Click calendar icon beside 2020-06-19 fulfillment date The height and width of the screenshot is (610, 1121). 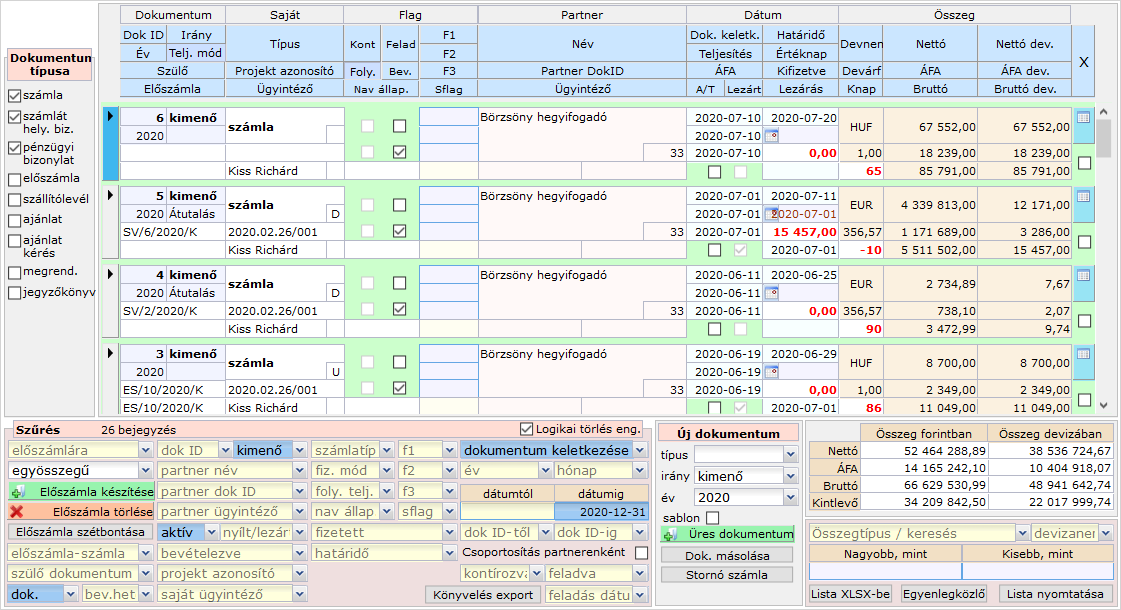pos(770,372)
